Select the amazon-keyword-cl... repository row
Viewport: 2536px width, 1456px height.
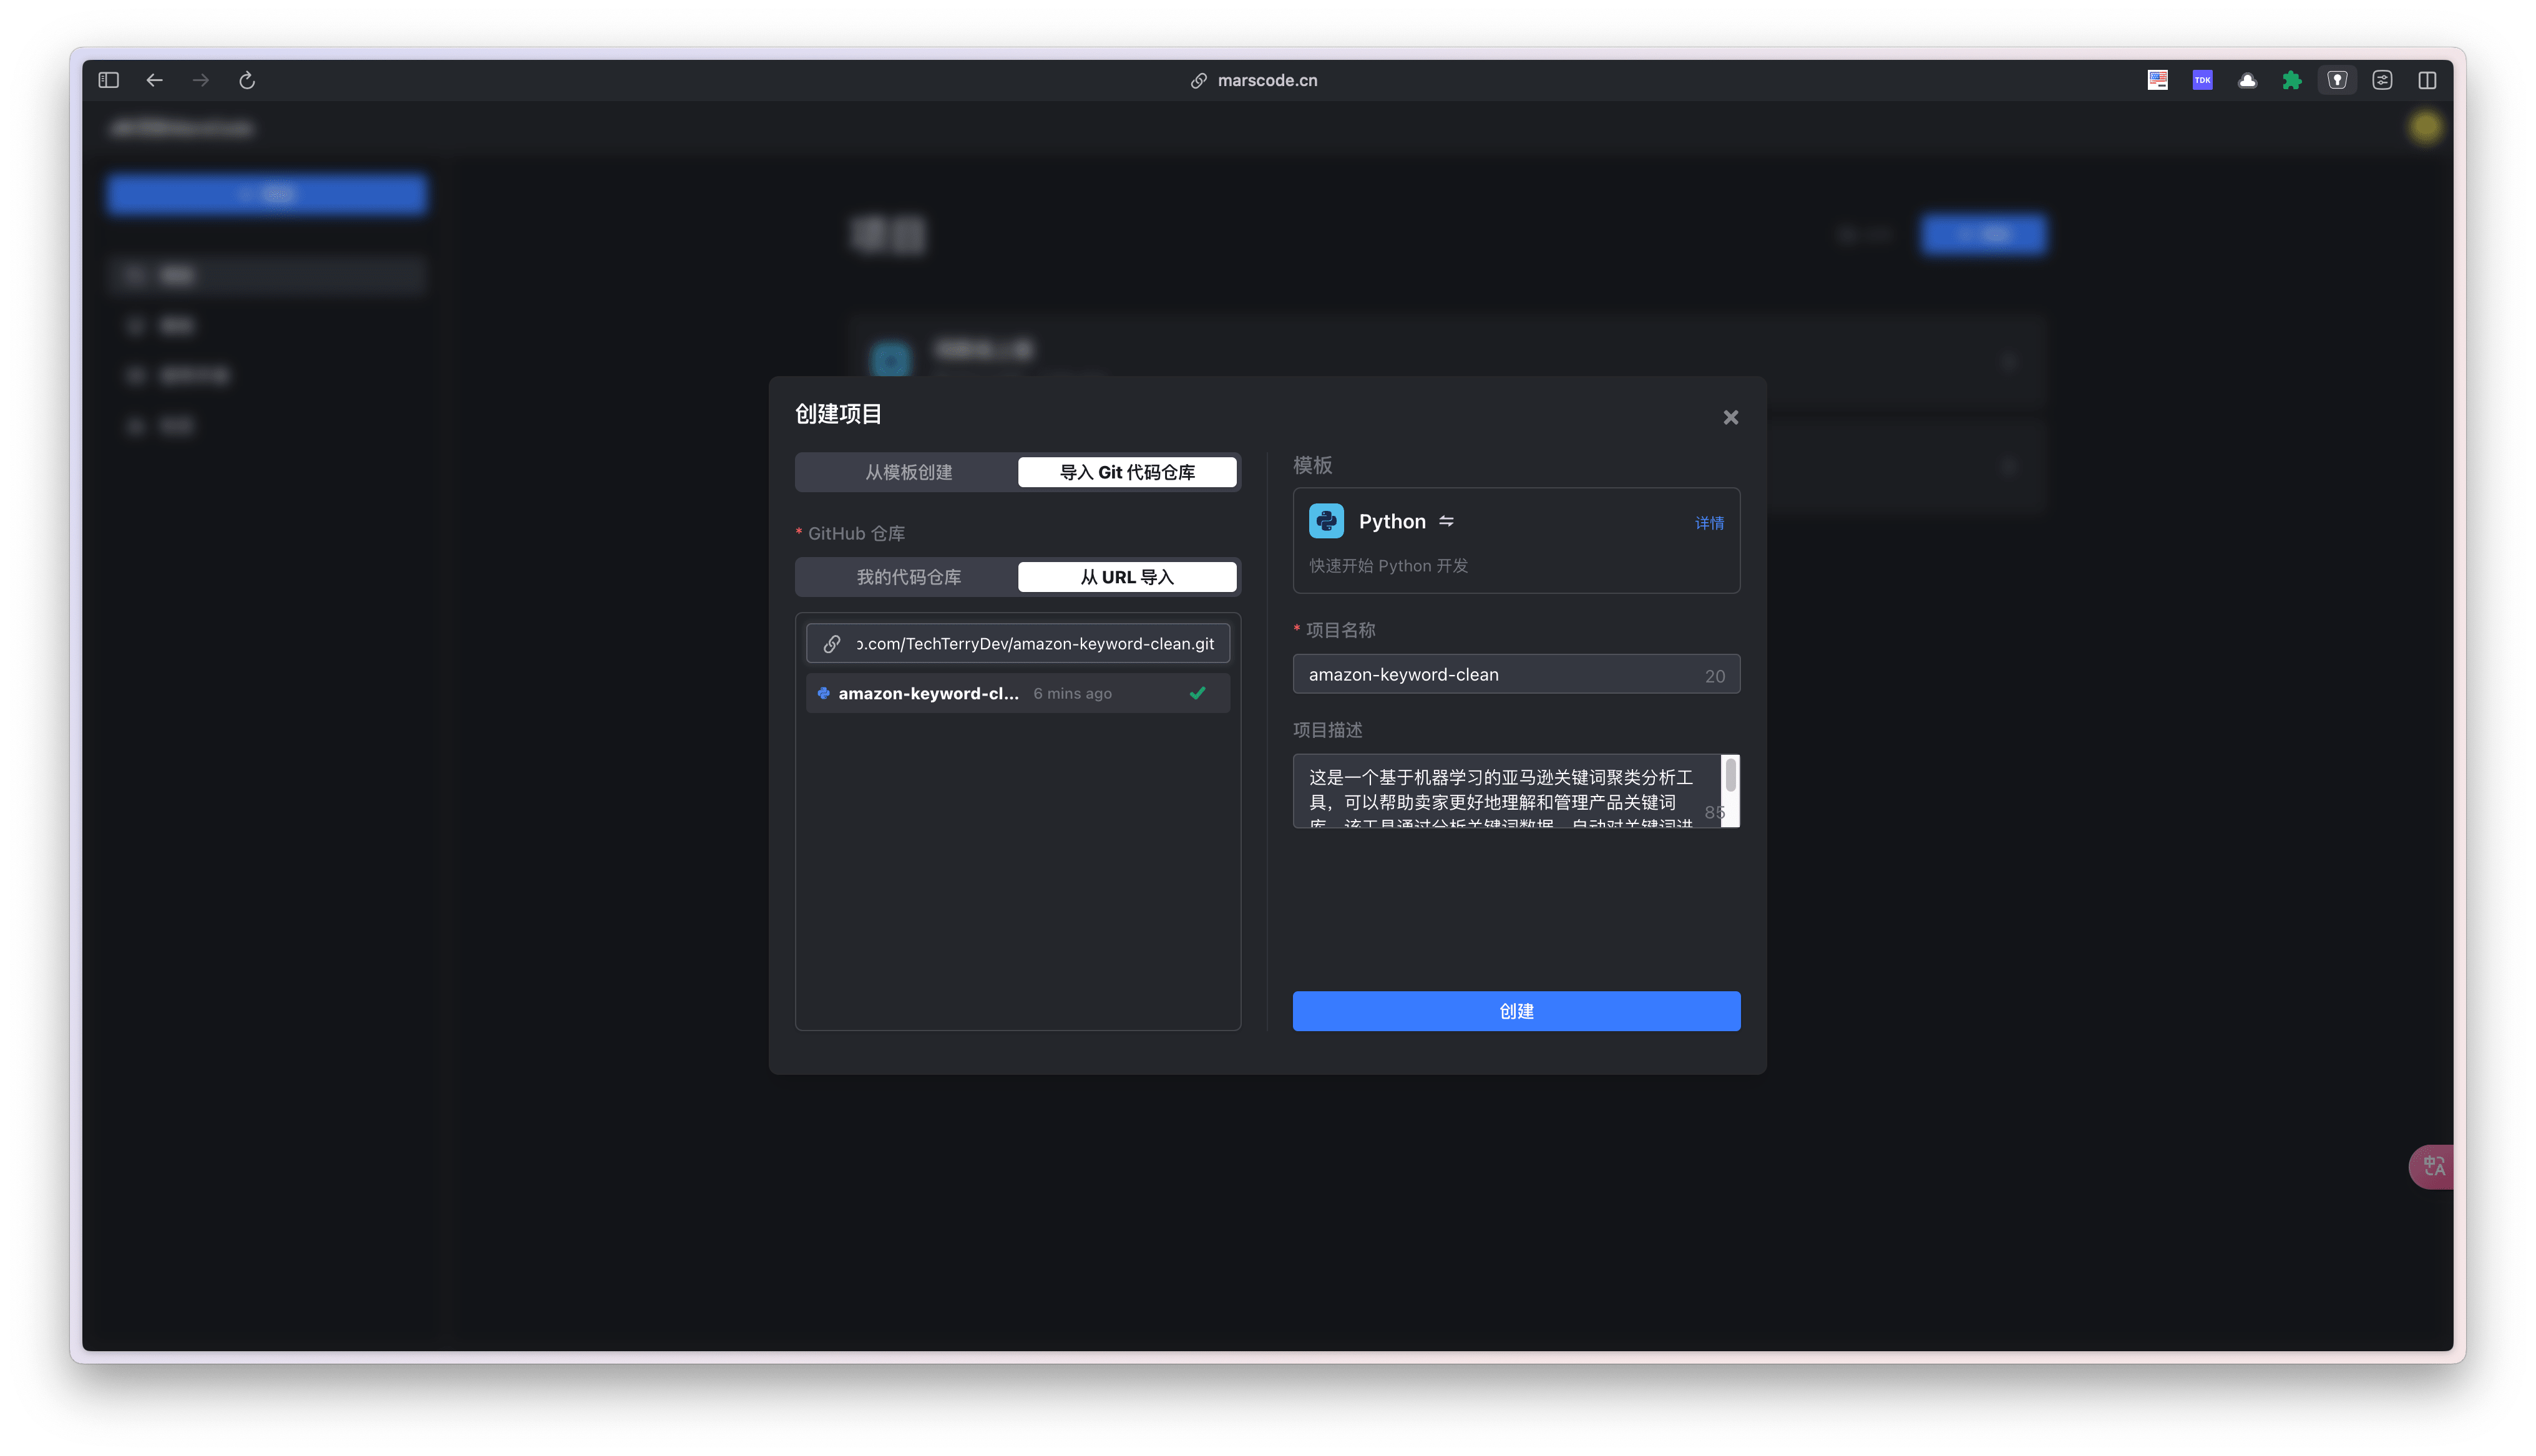pyautogui.click(x=1018, y=693)
